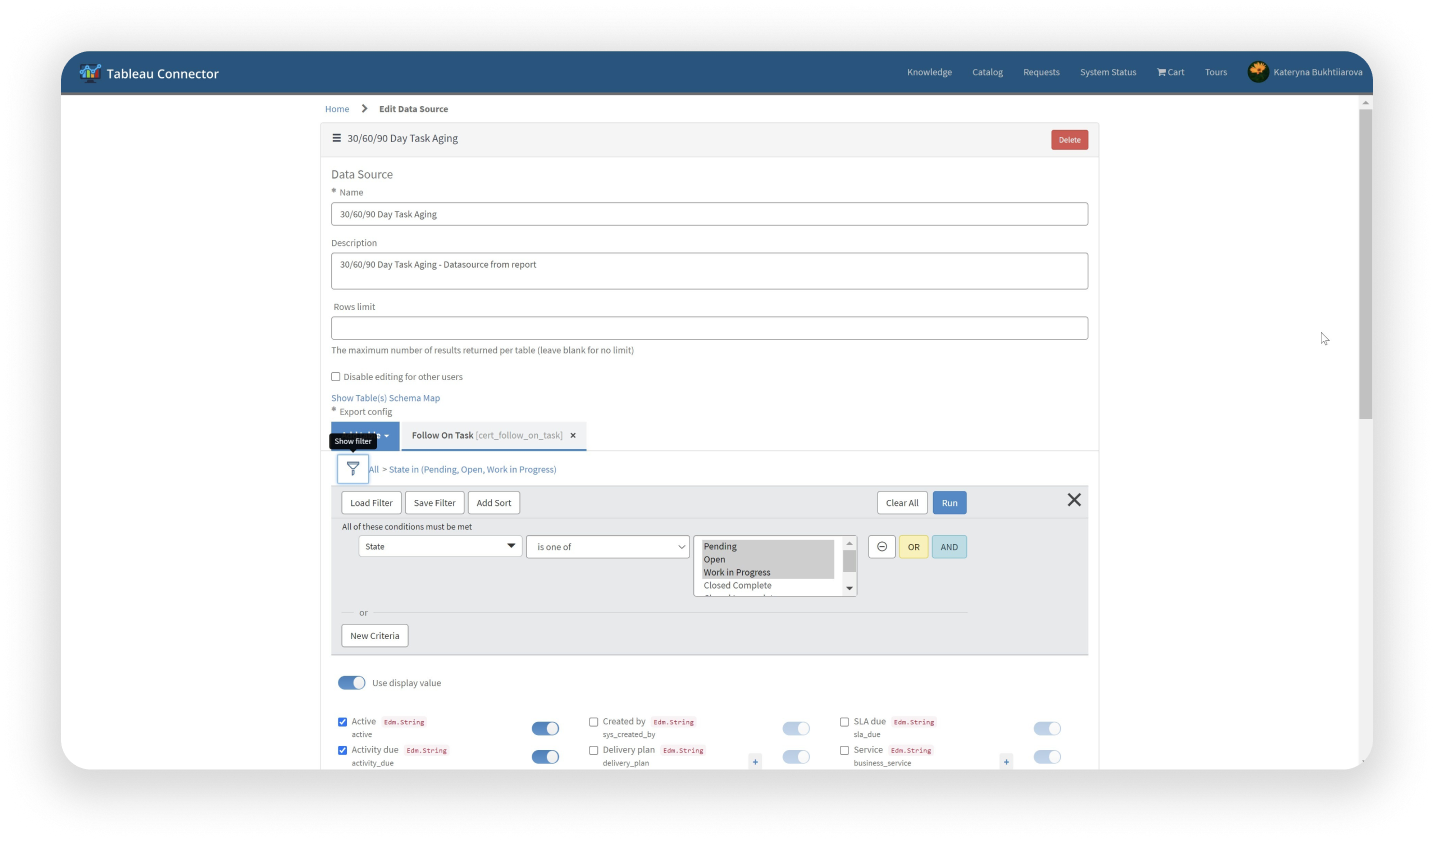Click the hamburger icon beside 30/60/90 Day Task Aging
This screenshot has width=1434, height=841.
pyautogui.click(x=337, y=138)
